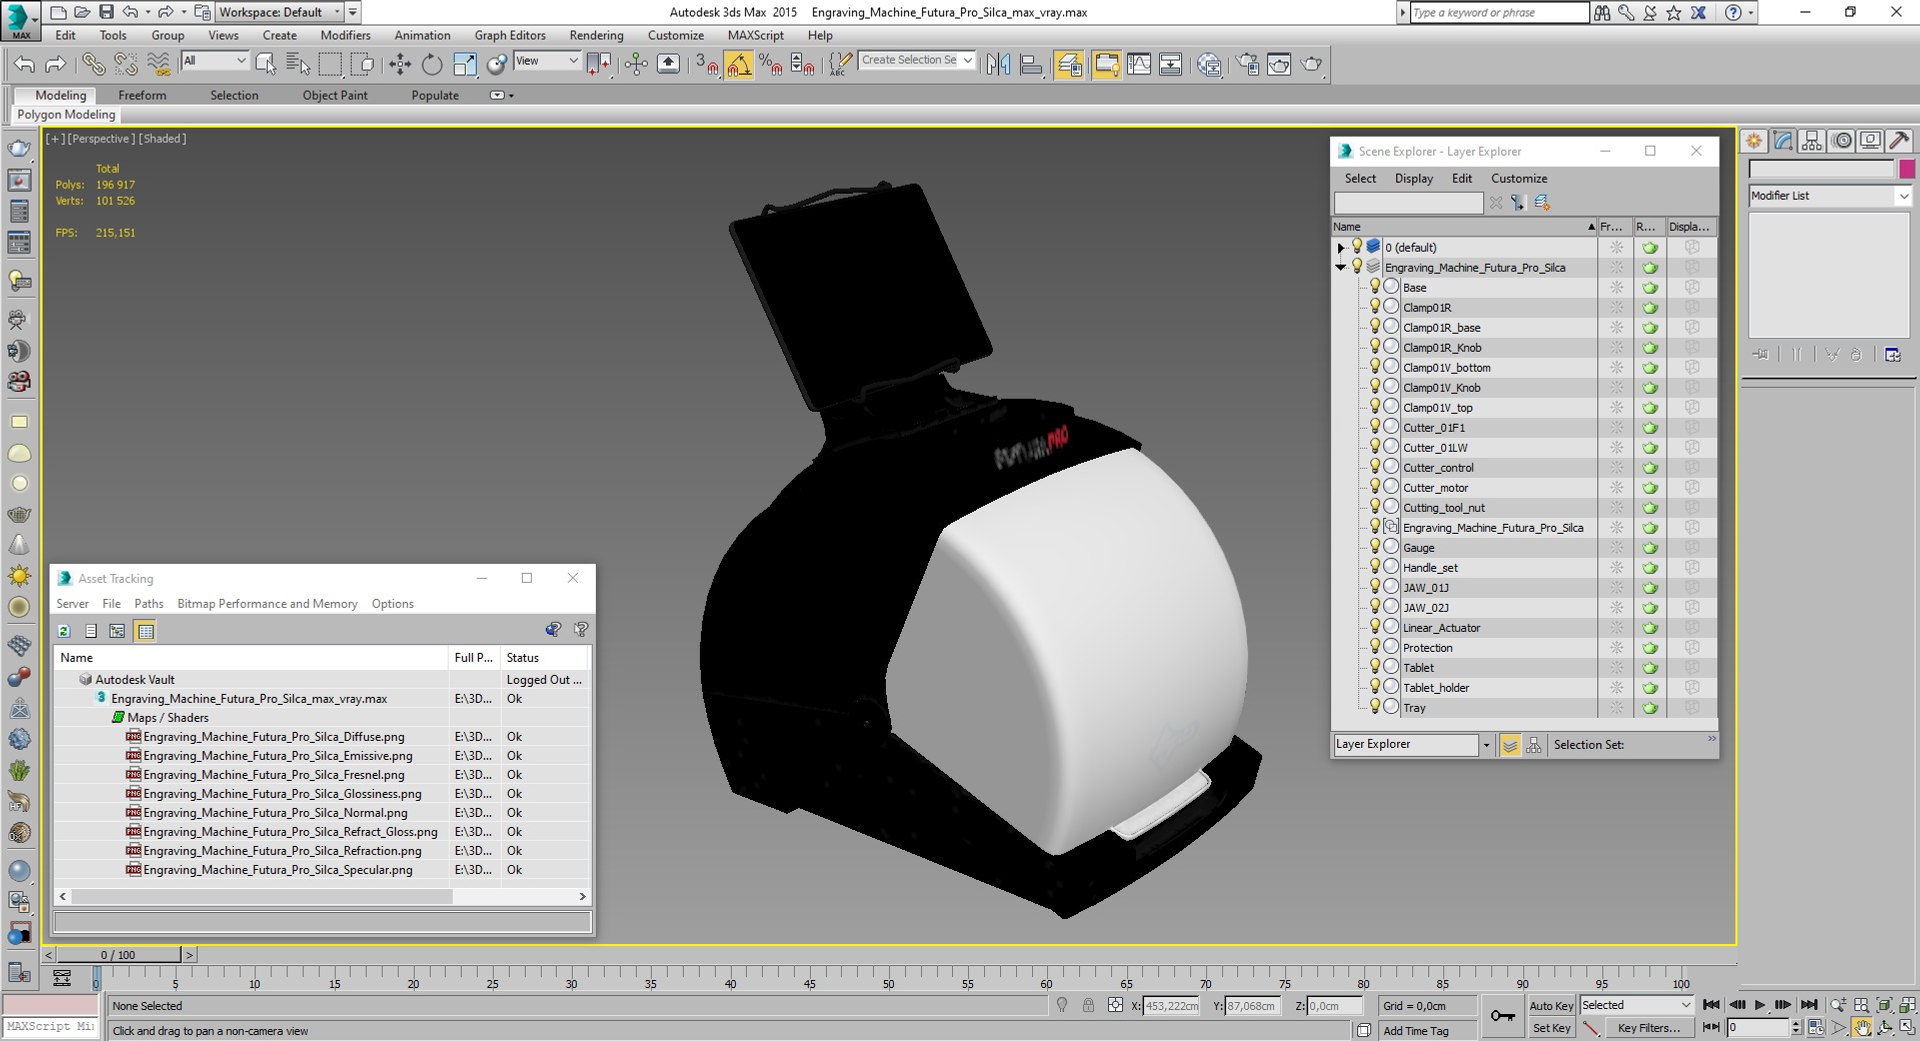The image size is (1920, 1041).
Task: Expand the 0 (default) layer
Action: click(1341, 247)
